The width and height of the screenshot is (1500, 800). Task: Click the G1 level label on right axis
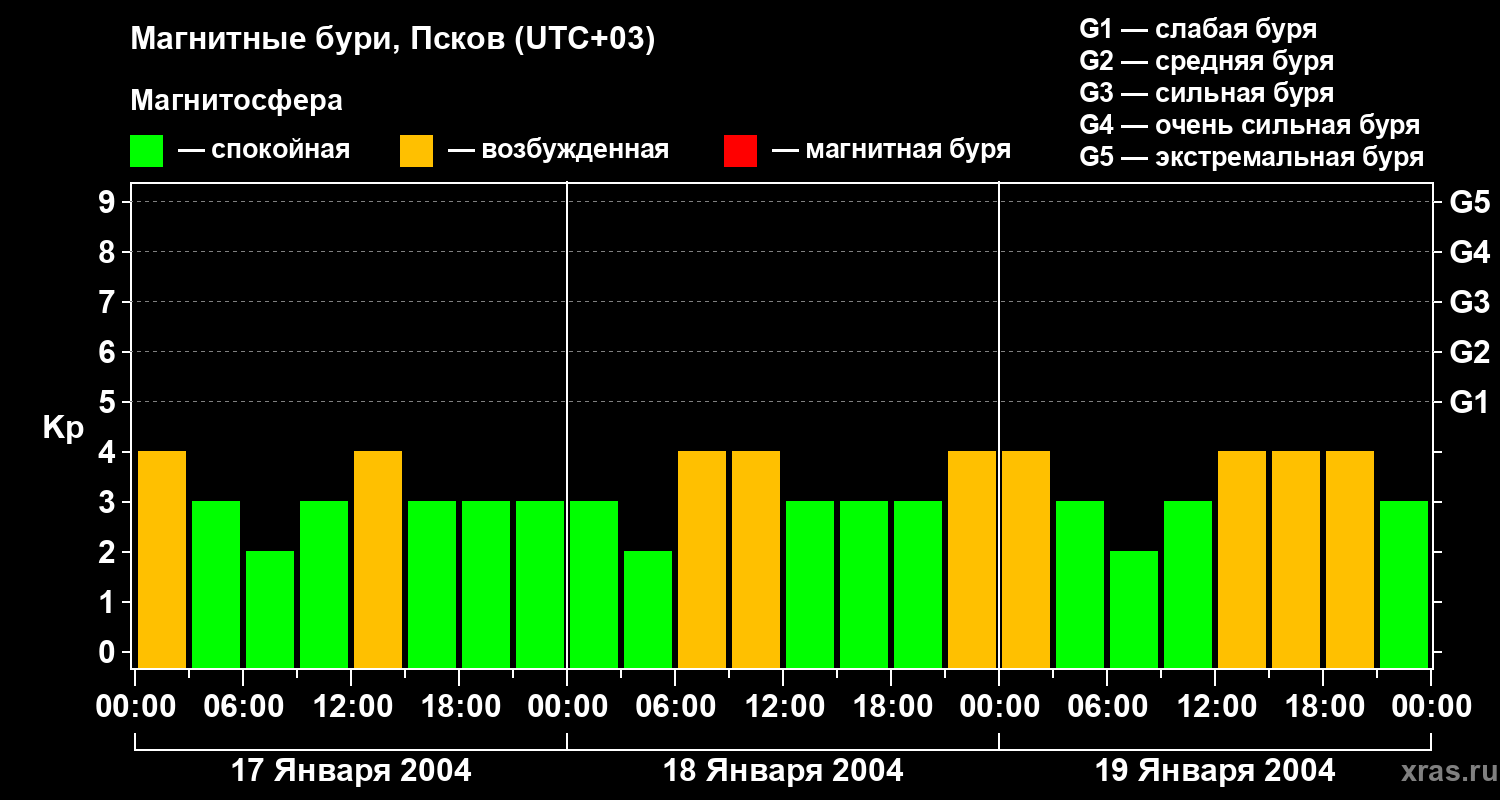(x=1469, y=402)
